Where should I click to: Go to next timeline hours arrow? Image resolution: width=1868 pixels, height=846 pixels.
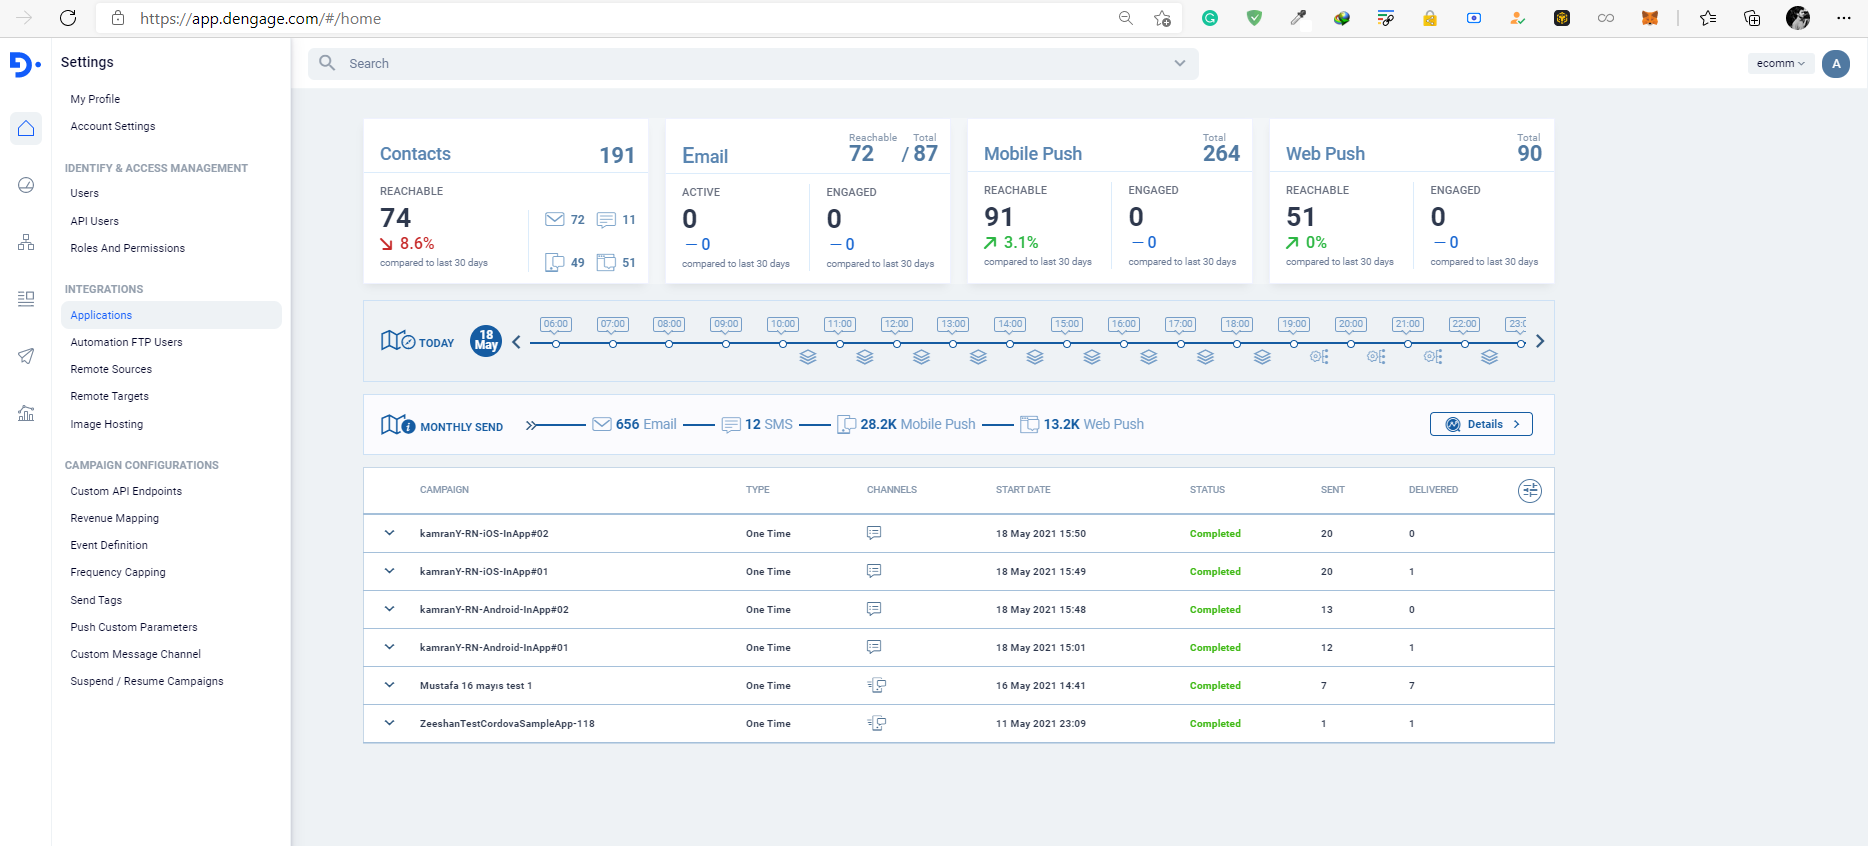click(1540, 342)
